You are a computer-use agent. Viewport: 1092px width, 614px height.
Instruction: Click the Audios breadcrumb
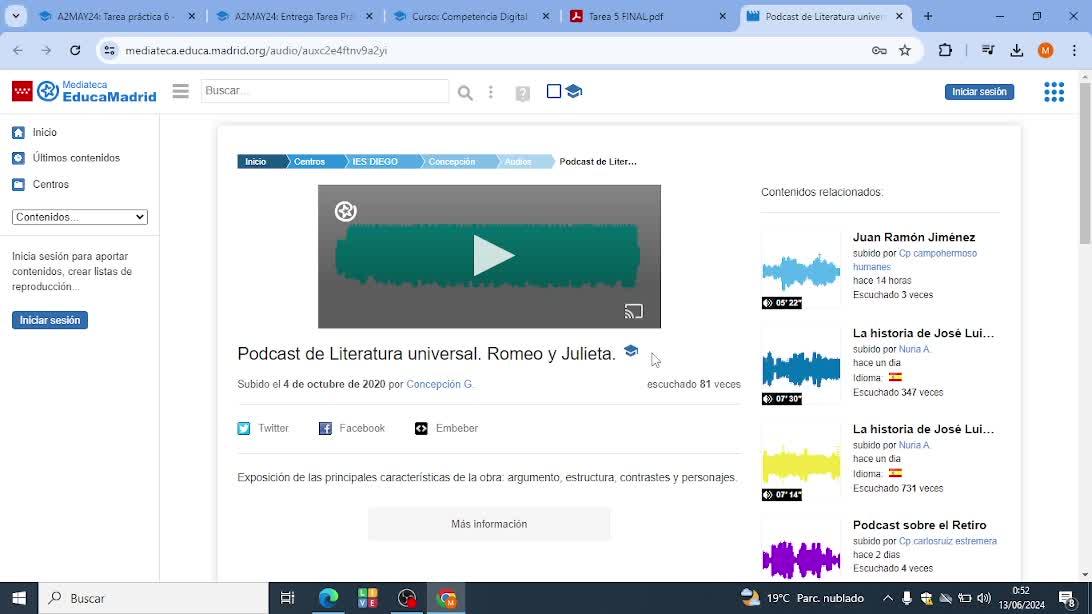(x=517, y=162)
